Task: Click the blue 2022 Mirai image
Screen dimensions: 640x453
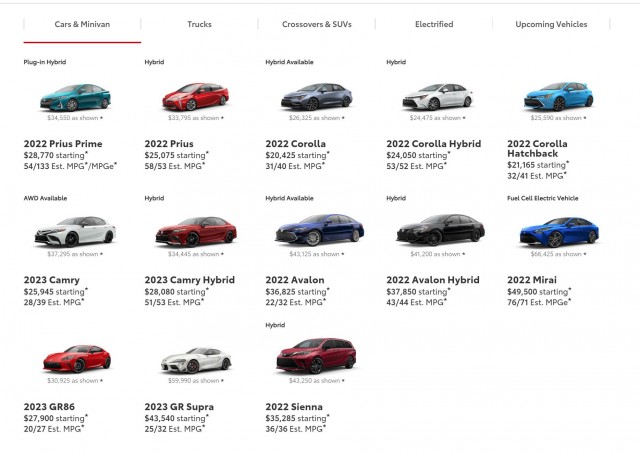Action: pos(559,232)
